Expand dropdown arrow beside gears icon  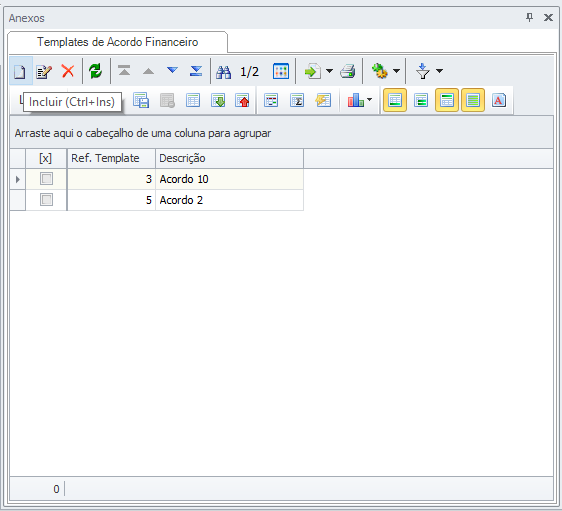396,71
